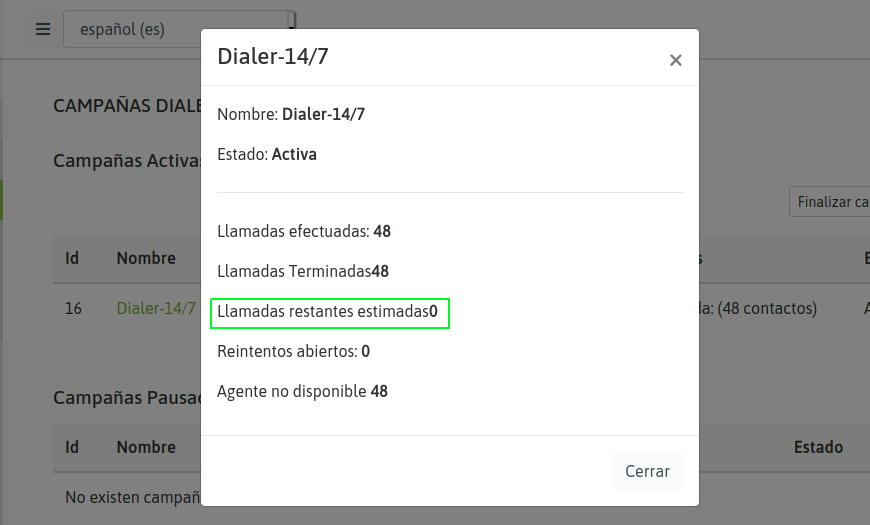Click the Reintentos abiertos line
The height and width of the screenshot is (525, 870).
(293, 351)
